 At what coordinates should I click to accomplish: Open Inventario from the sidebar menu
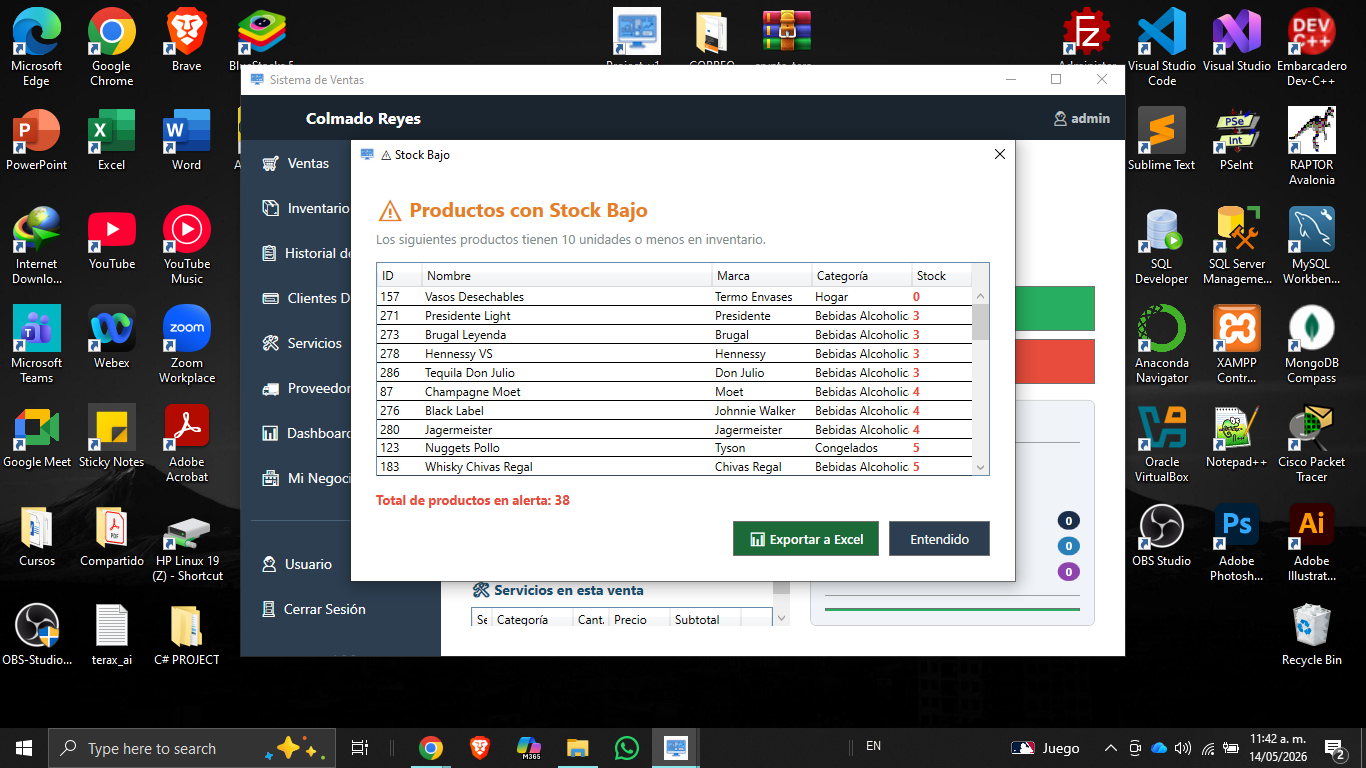(x=305, y=208)
